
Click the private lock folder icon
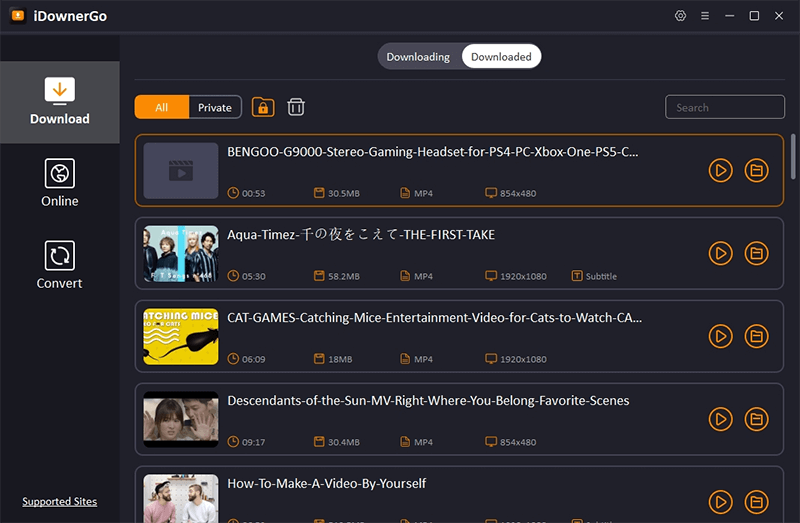[263, 107]
